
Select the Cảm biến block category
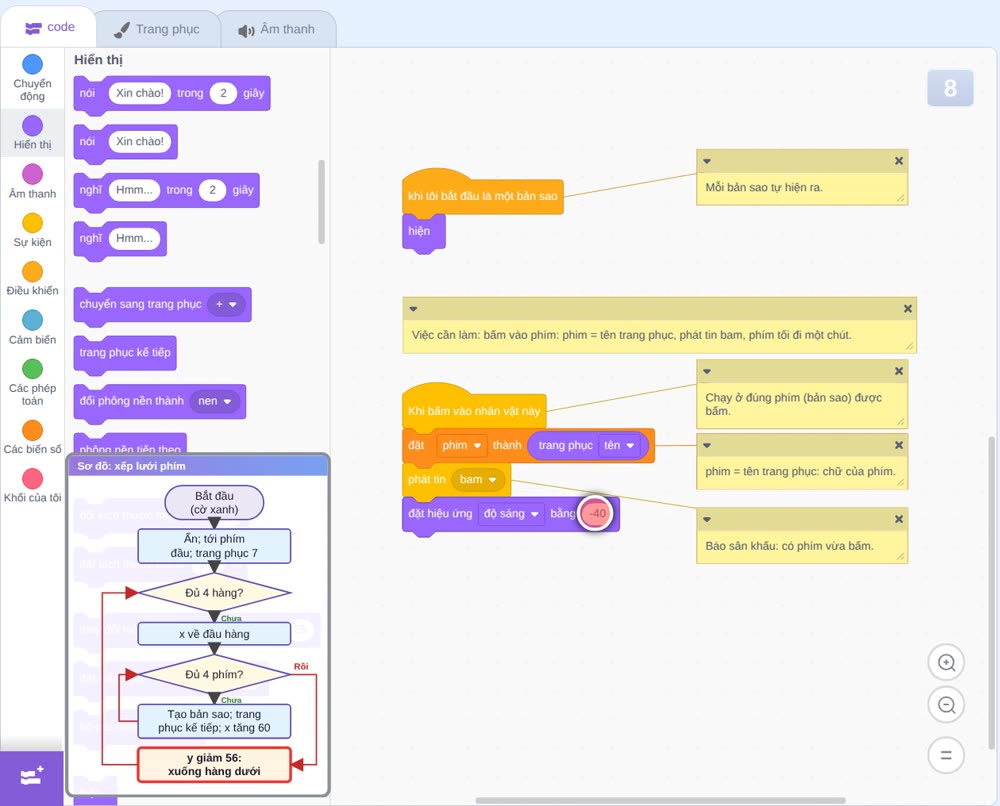(x=33, y=327)
